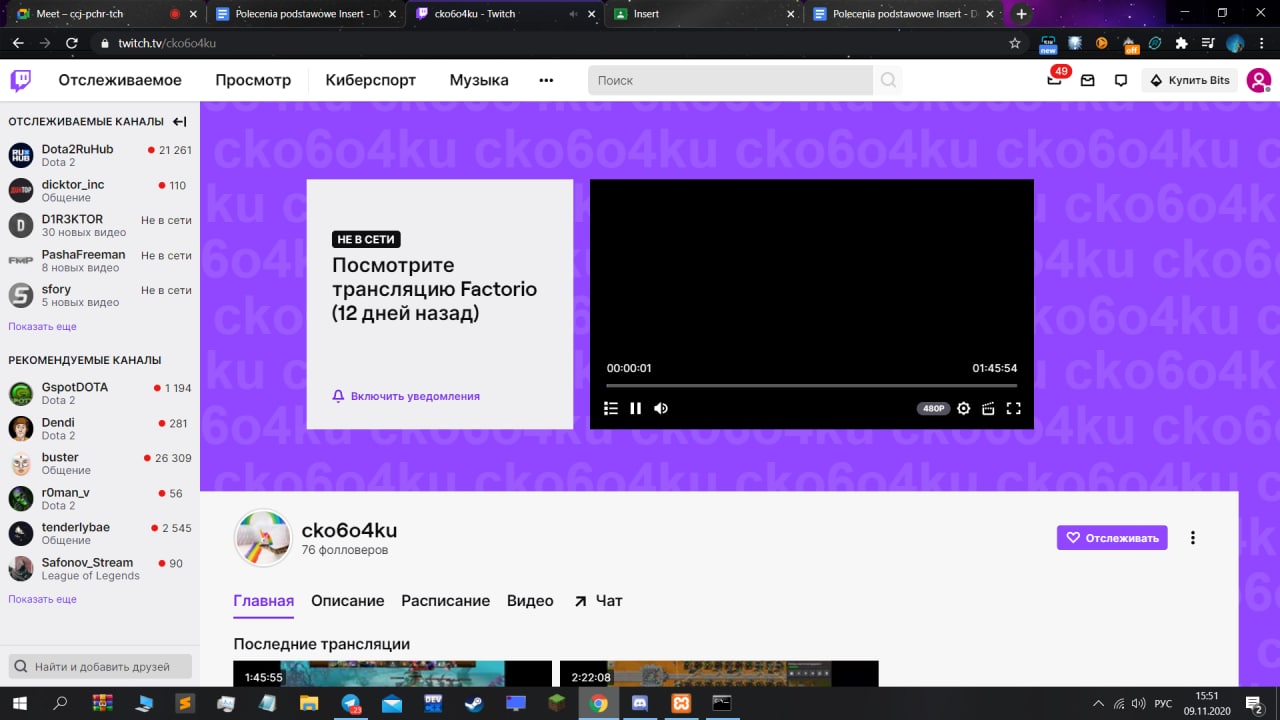Open system tray volume icon

[x=1139, y=703]
